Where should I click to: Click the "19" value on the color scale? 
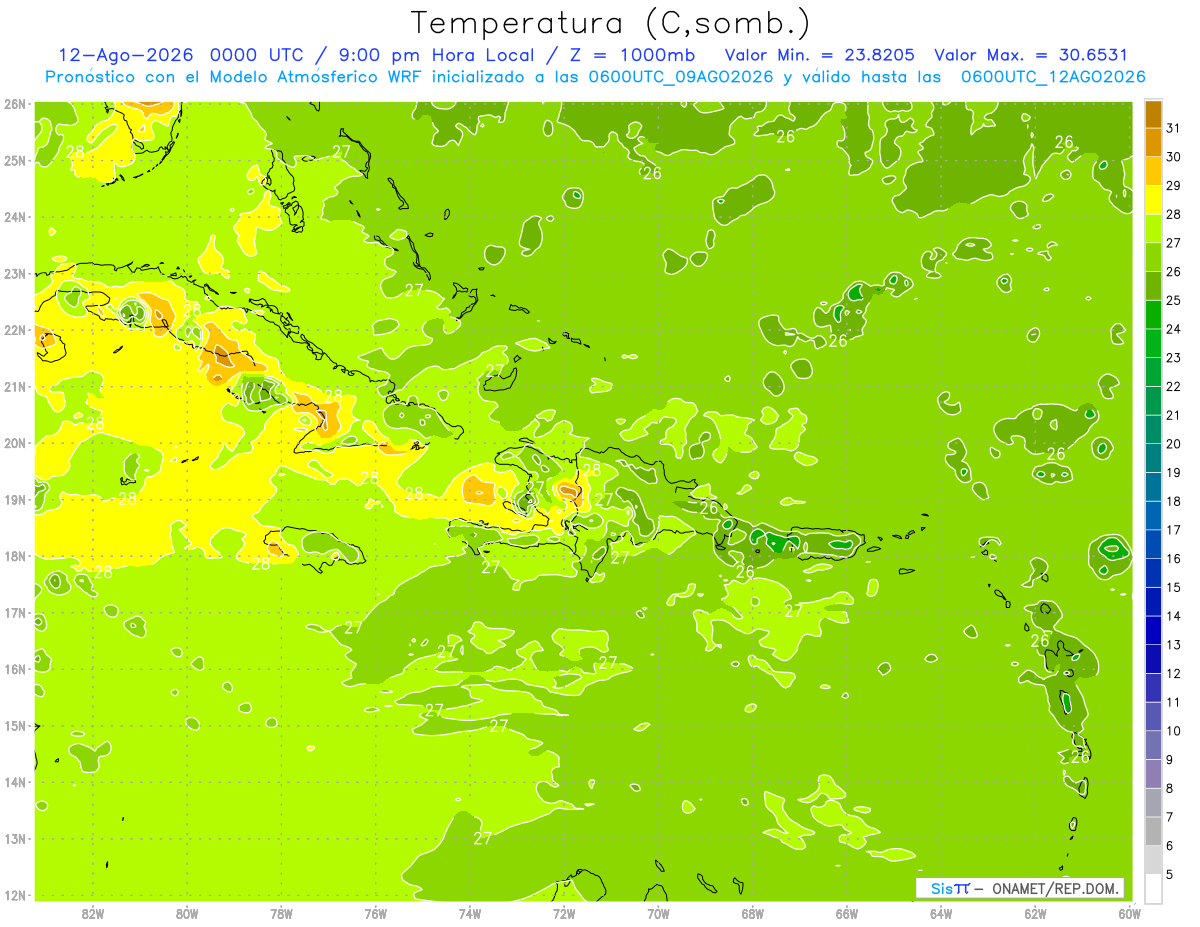click(1174, 473)
